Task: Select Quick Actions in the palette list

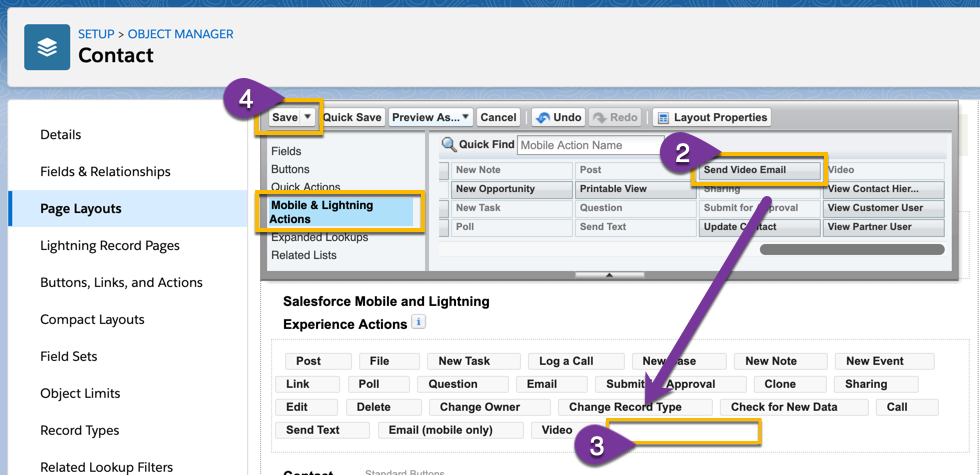Action: point(306,187)
